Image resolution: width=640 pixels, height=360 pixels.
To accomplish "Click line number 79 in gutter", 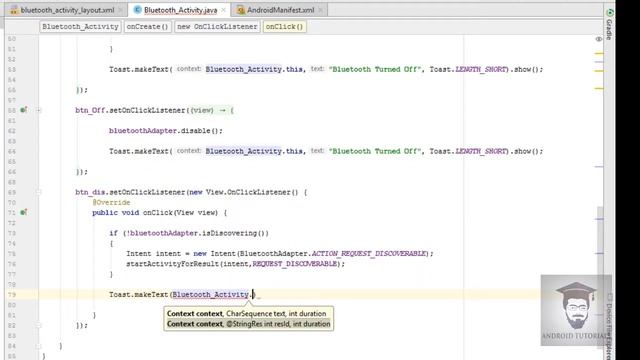I will (11, 295).
